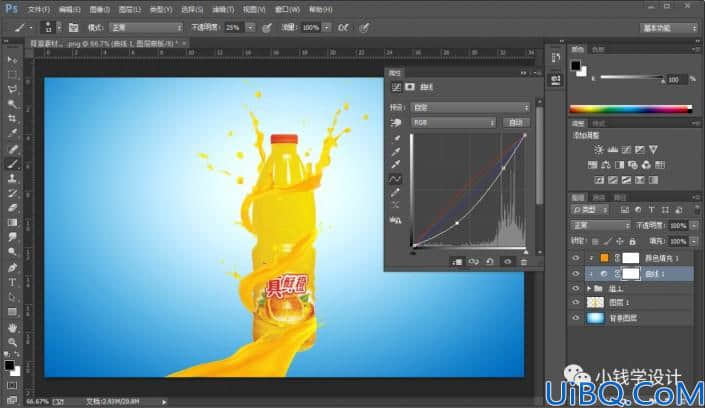
Task: Click the Auto button in Curves
Action: click(516, 122)
